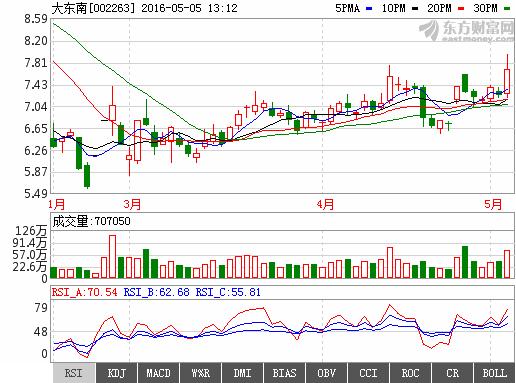This screenshot has width=516, height=383.
Task: Open the ROC indicator tab
Action: (410, 373)
